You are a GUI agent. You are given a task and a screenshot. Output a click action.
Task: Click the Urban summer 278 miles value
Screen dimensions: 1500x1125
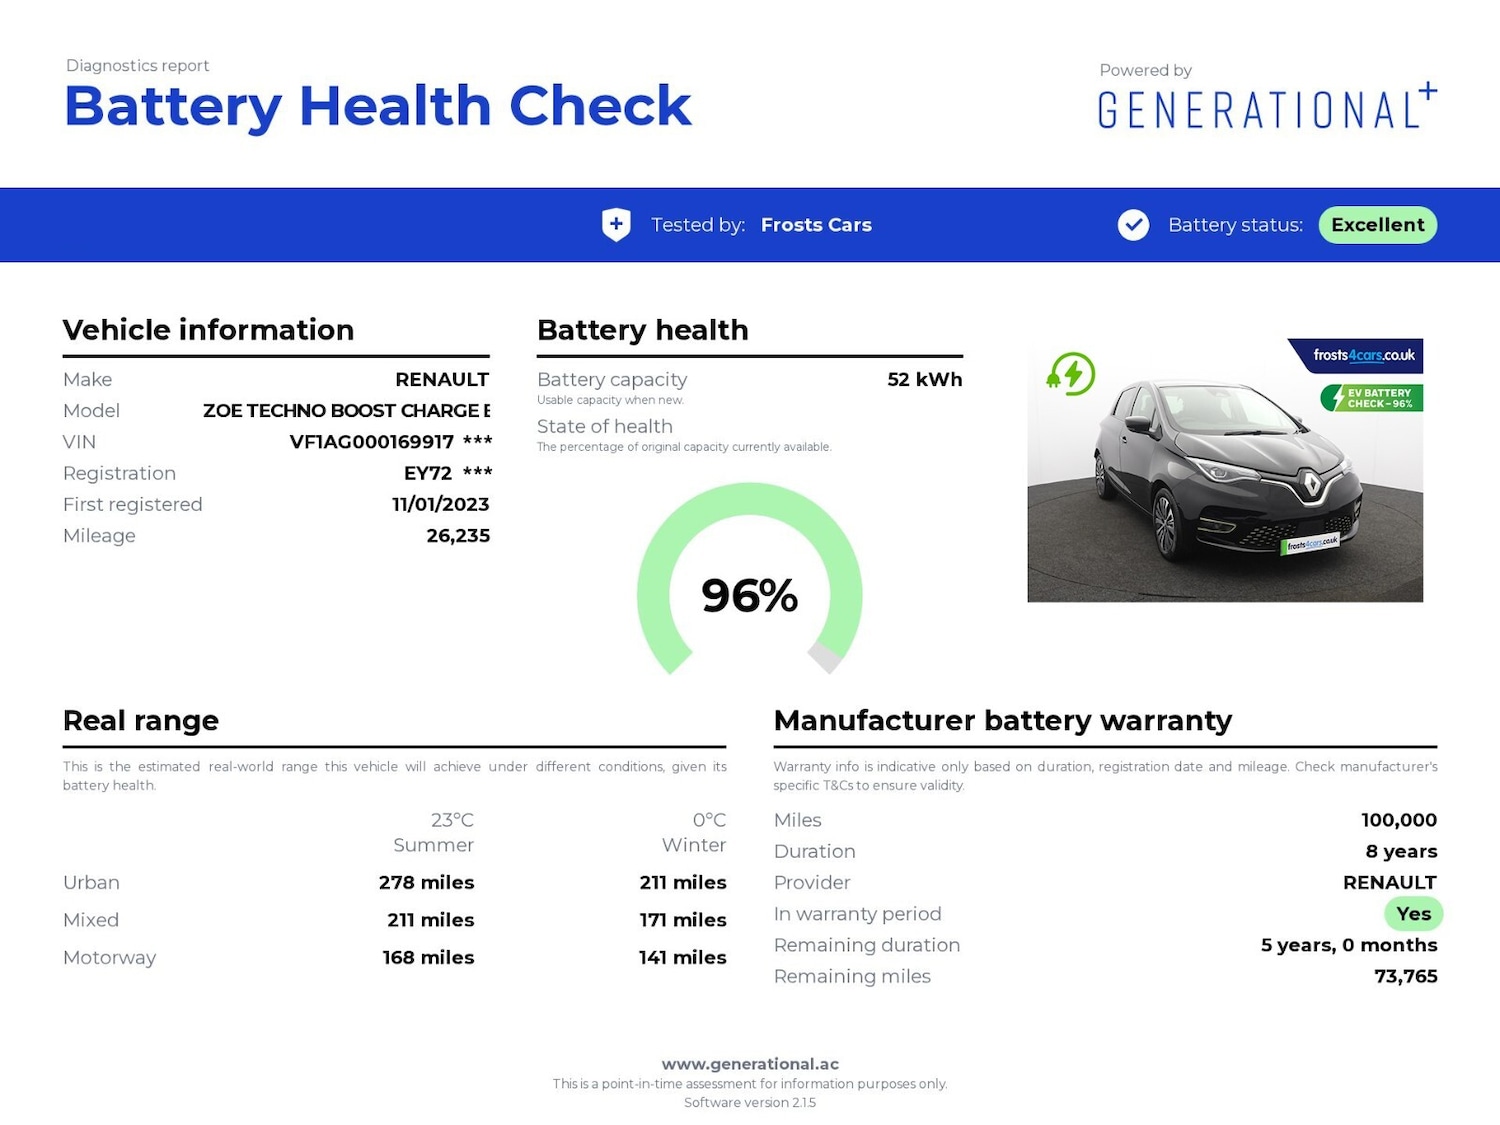[426, 883]
